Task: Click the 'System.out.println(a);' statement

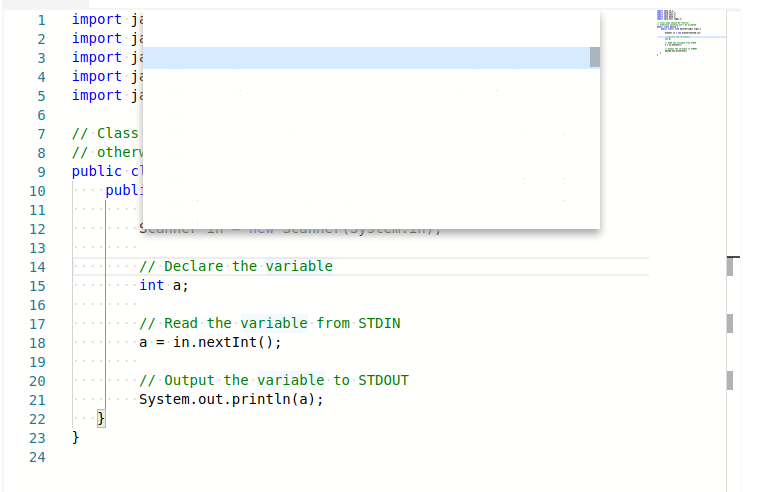Action: tap(231, 400)
